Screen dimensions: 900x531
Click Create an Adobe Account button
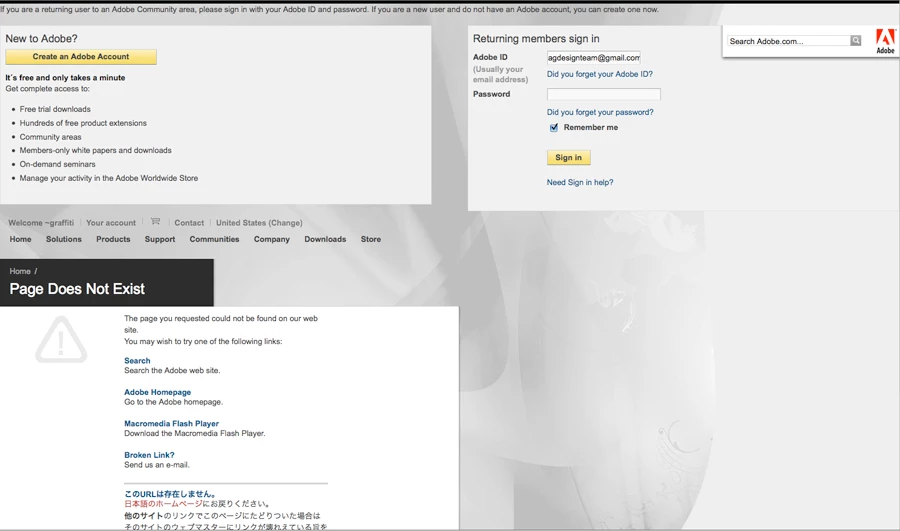point(81,57)
